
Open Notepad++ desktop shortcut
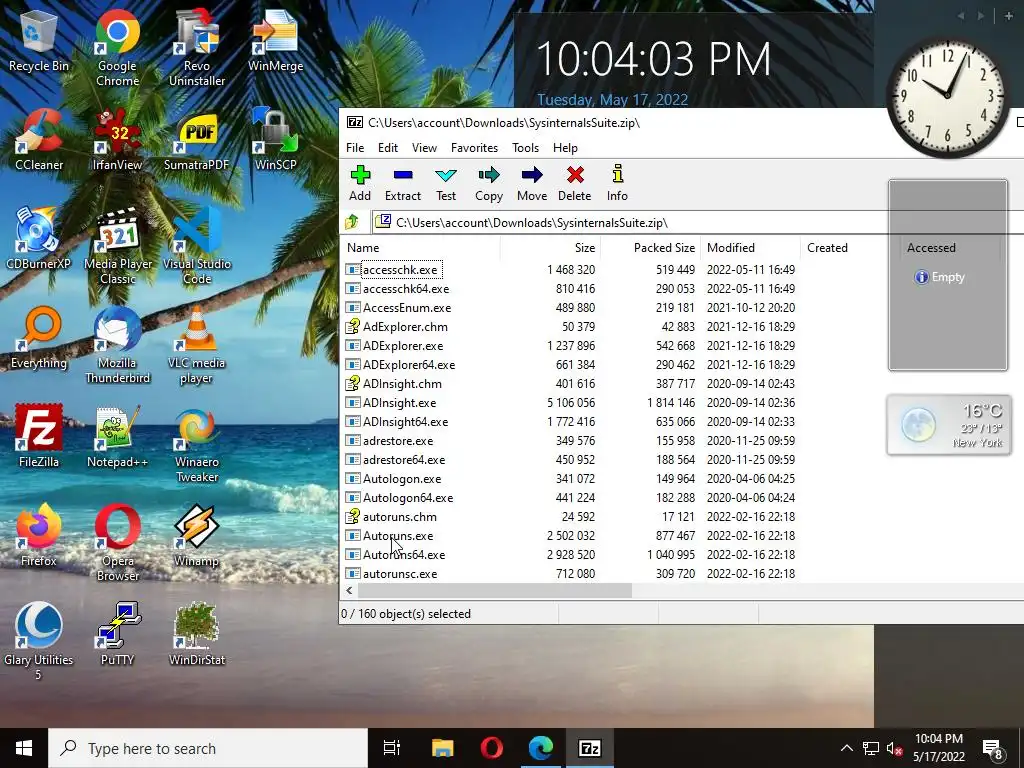(118, 436)
